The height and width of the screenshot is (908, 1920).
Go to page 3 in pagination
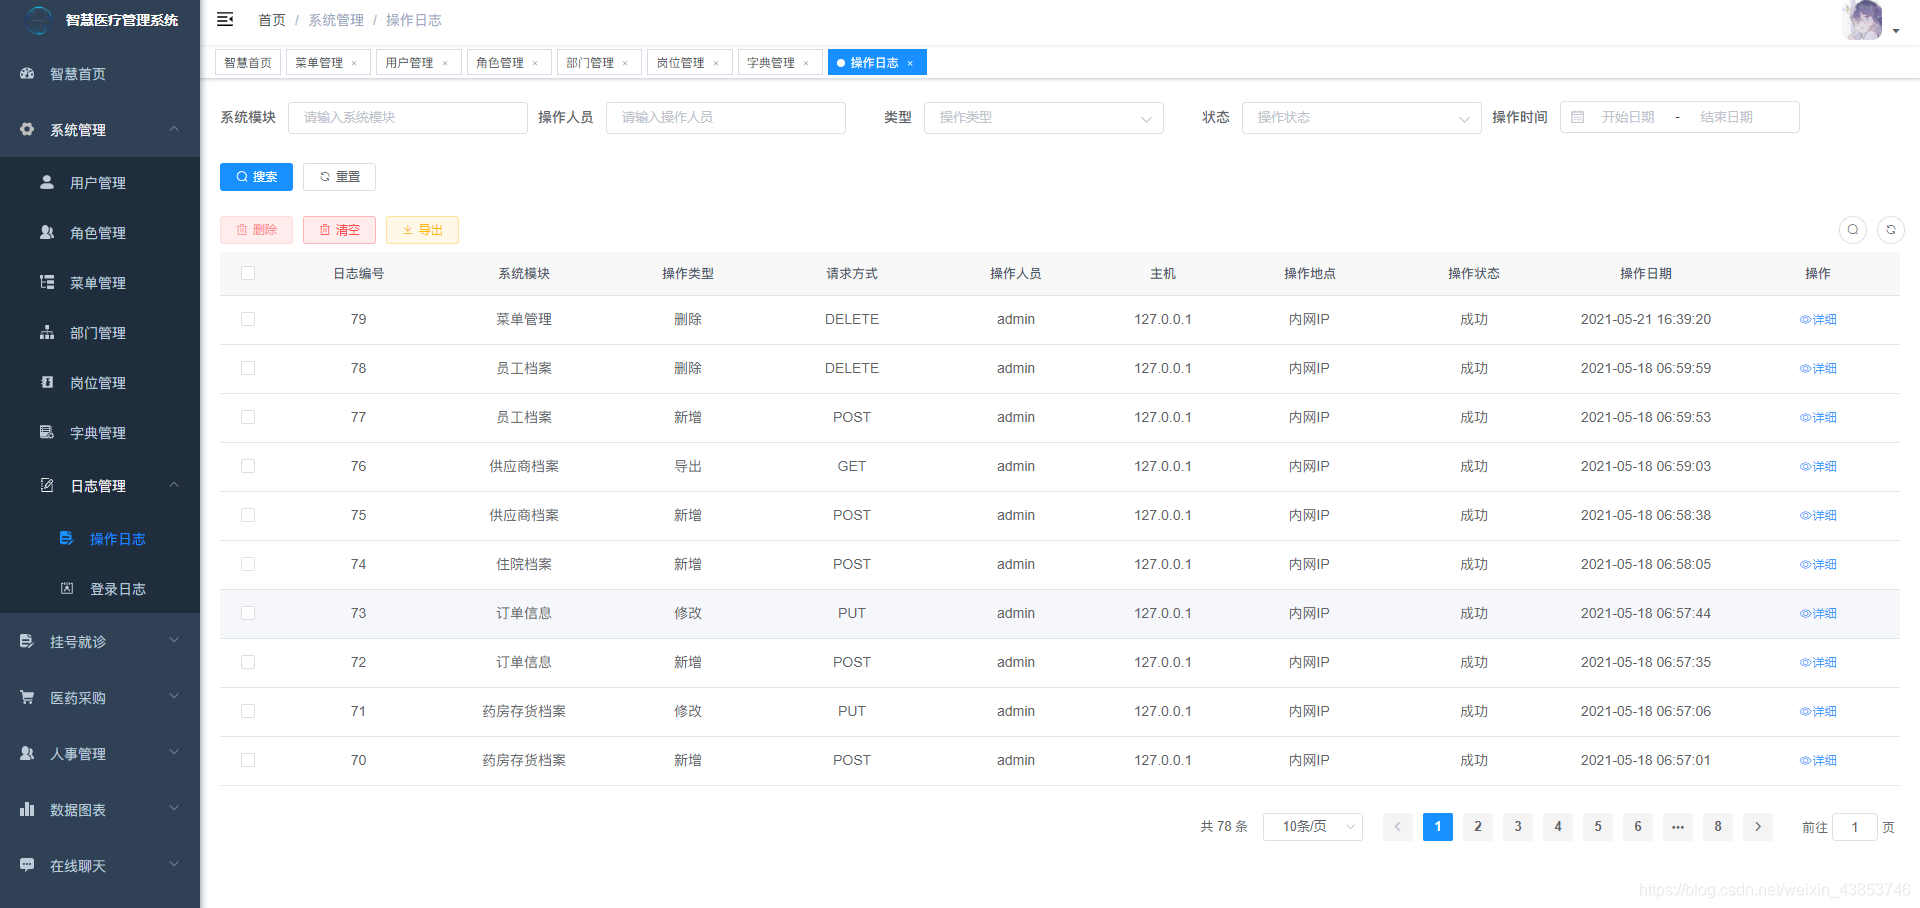click(1517, 827)
